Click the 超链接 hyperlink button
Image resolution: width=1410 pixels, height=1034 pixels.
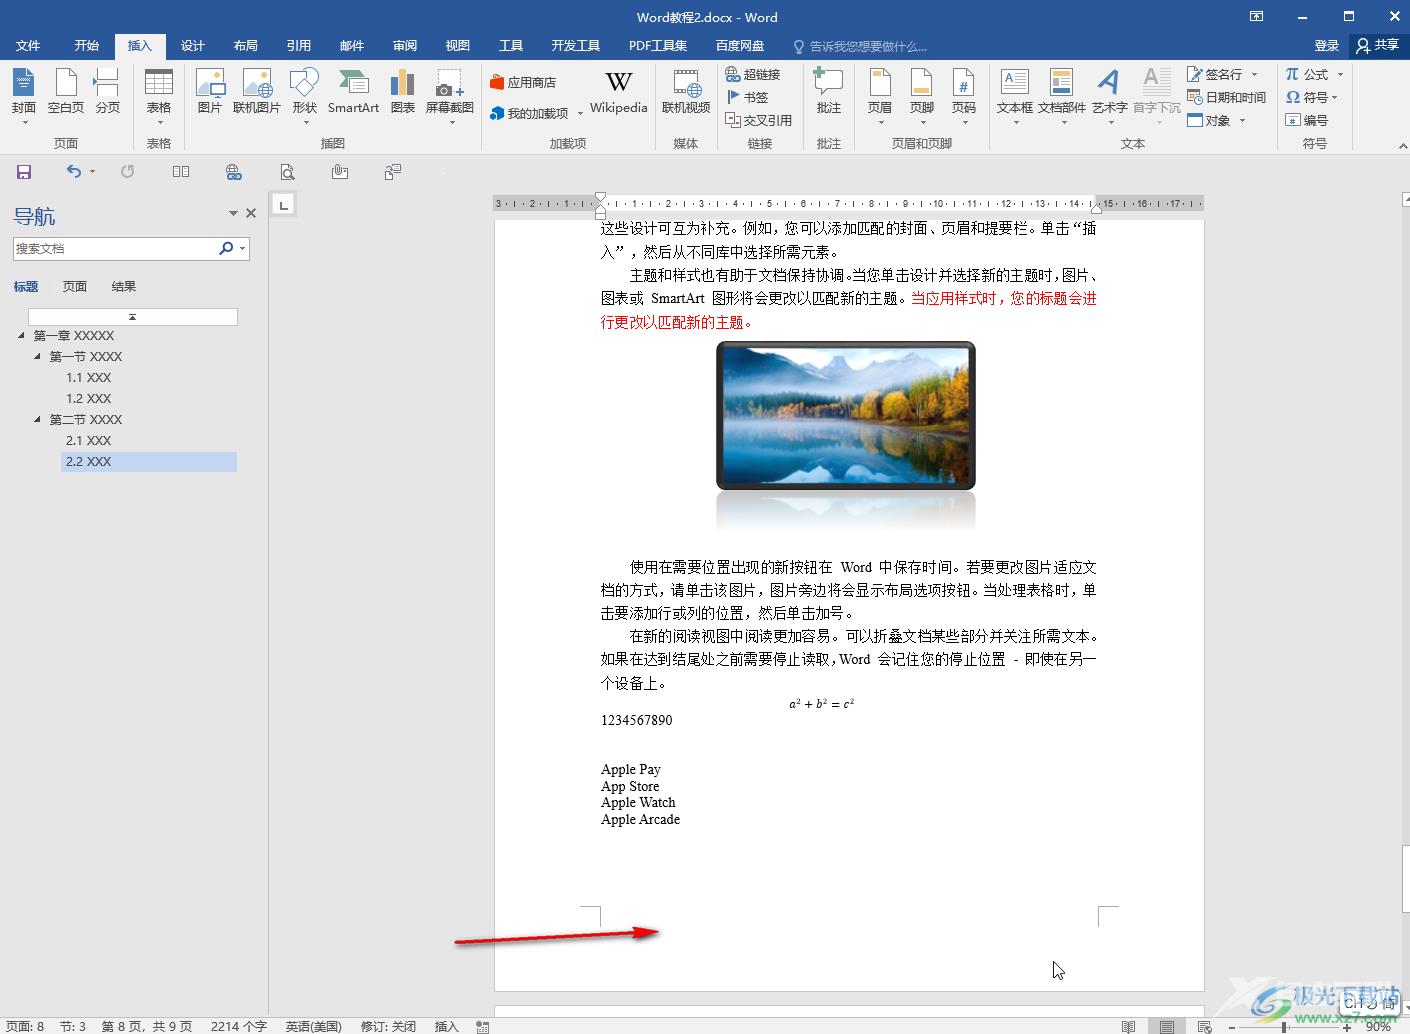click(753, 74)
